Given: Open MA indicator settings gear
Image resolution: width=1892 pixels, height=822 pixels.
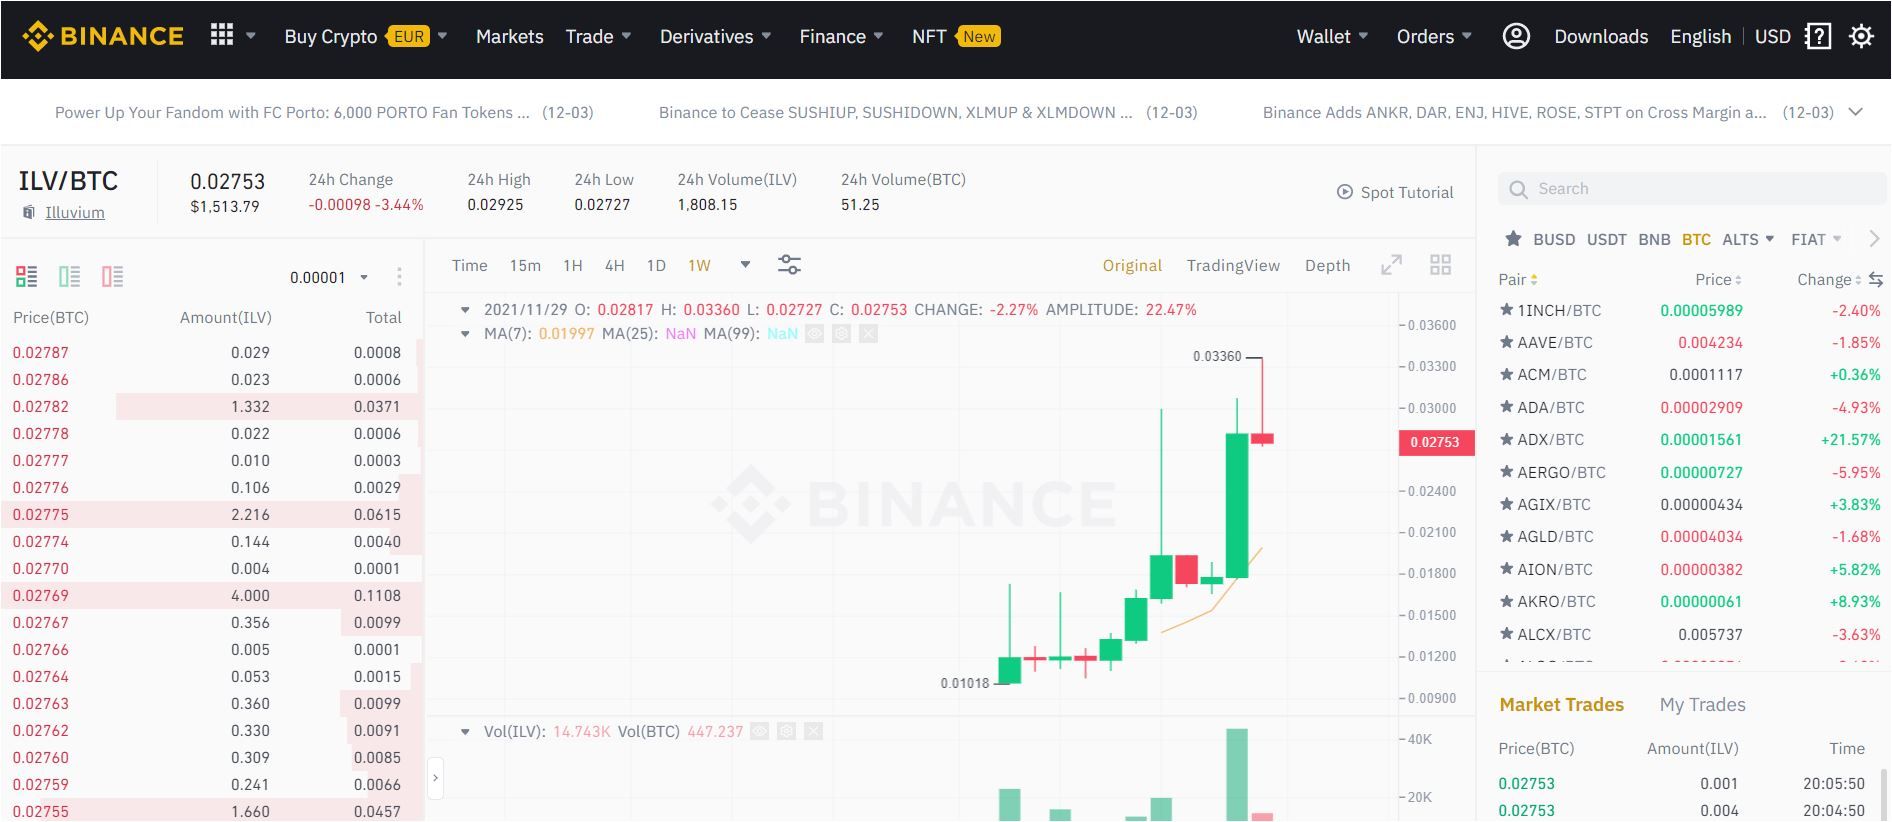Looking at the screenshot, I should coord(842,334).
